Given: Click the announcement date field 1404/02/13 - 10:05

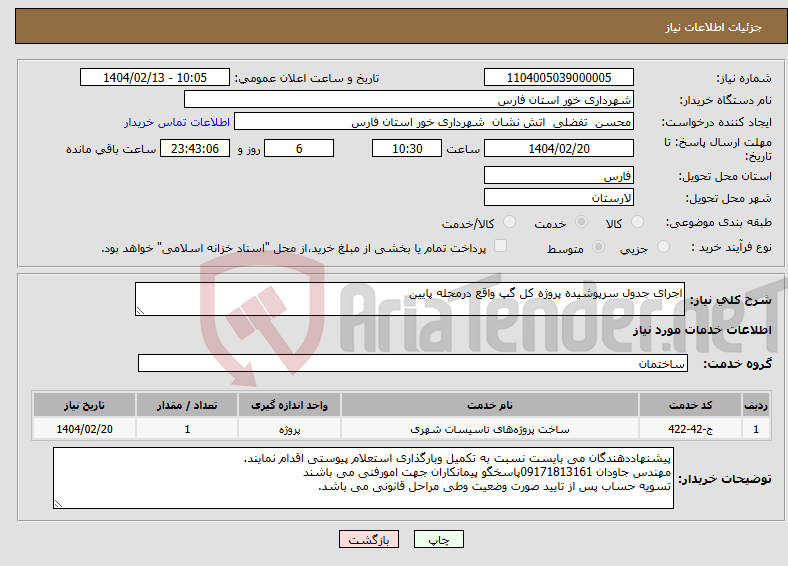Looking at the screenshot, I should [x=155, y=77].
